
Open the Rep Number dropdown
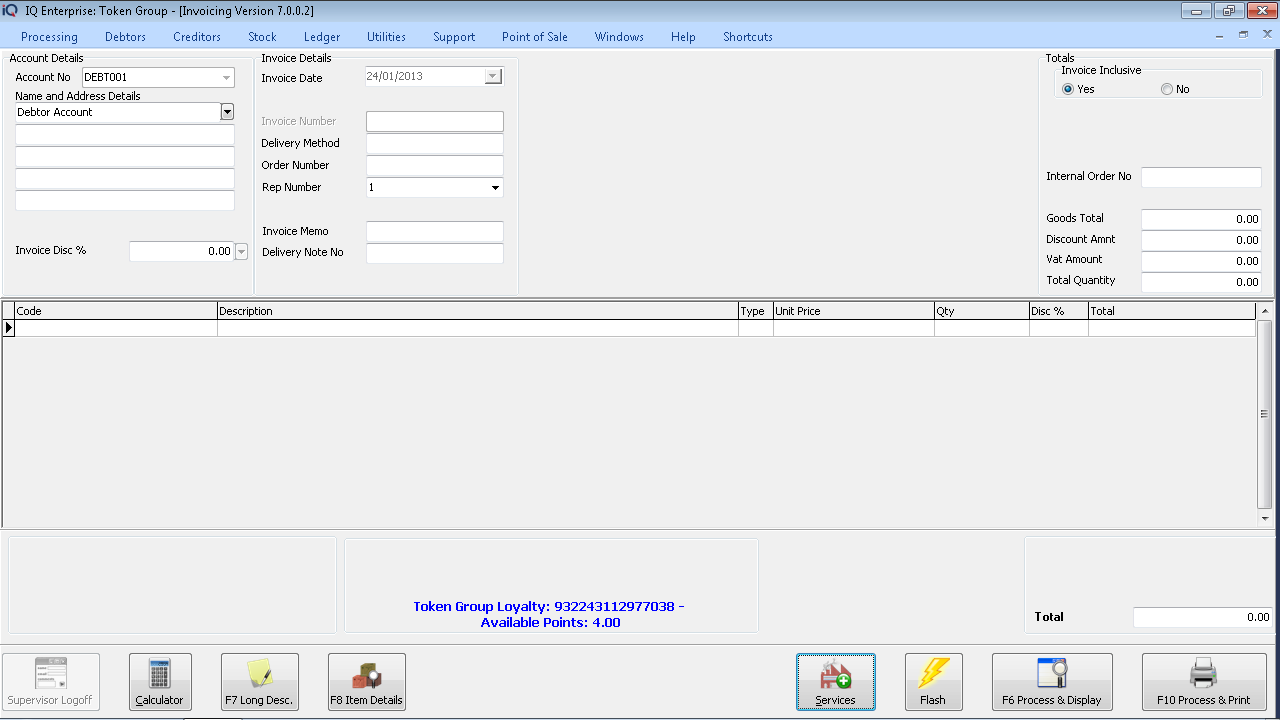(495, 188)
